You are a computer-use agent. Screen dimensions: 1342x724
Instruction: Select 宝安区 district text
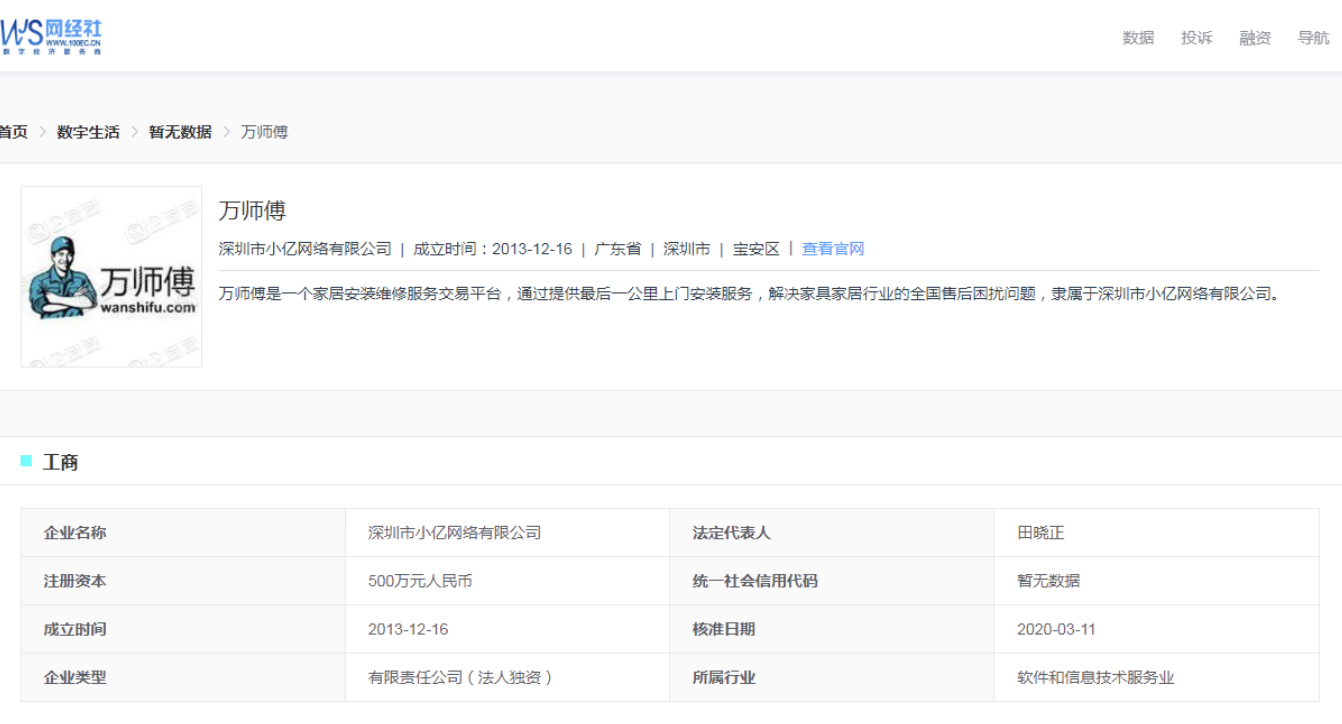point(756,249)
